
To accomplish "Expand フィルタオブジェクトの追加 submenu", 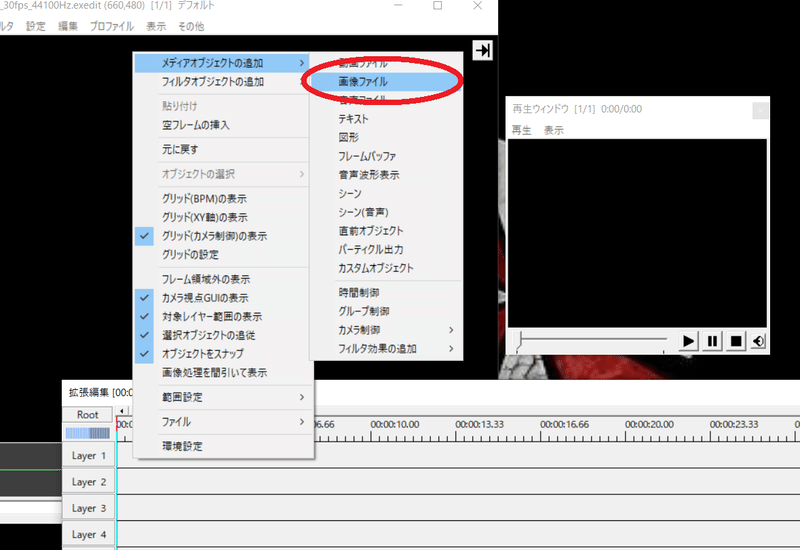I will click(221, 82).
